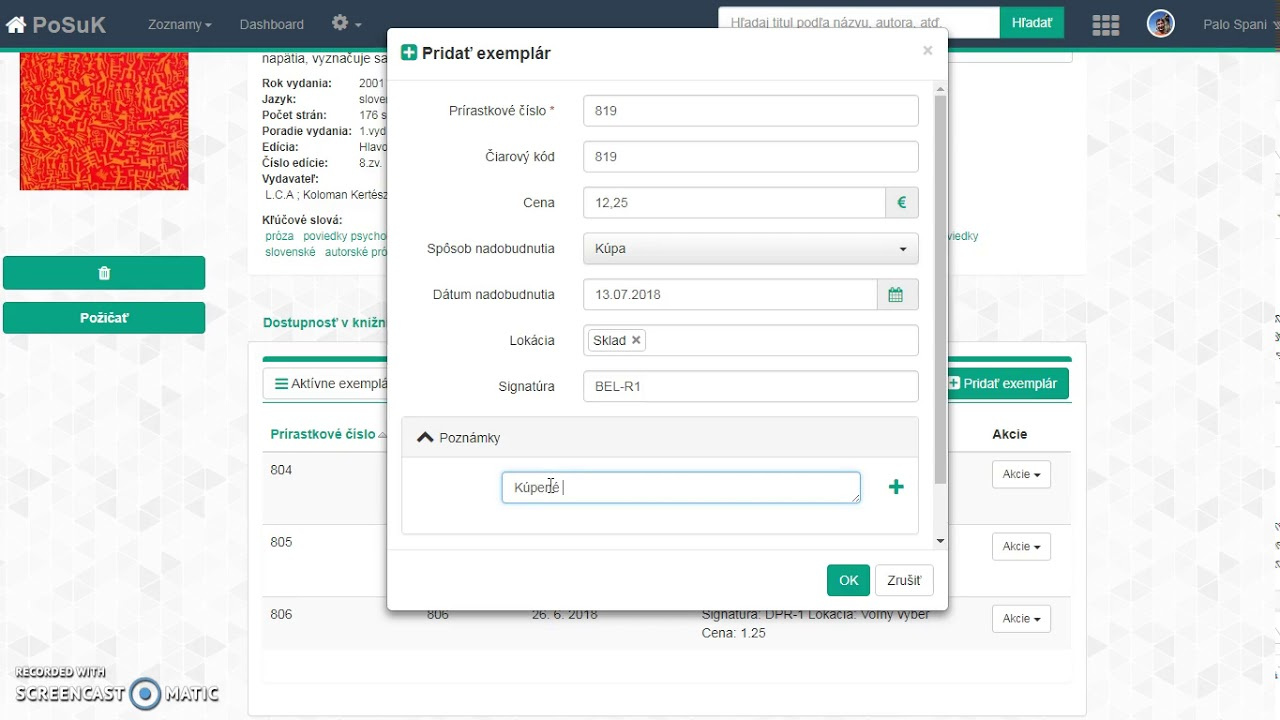Image resolution: width=1280 pixels, height=720 pixels.
Task: Click the trash delete button
Action: point(104,273)
